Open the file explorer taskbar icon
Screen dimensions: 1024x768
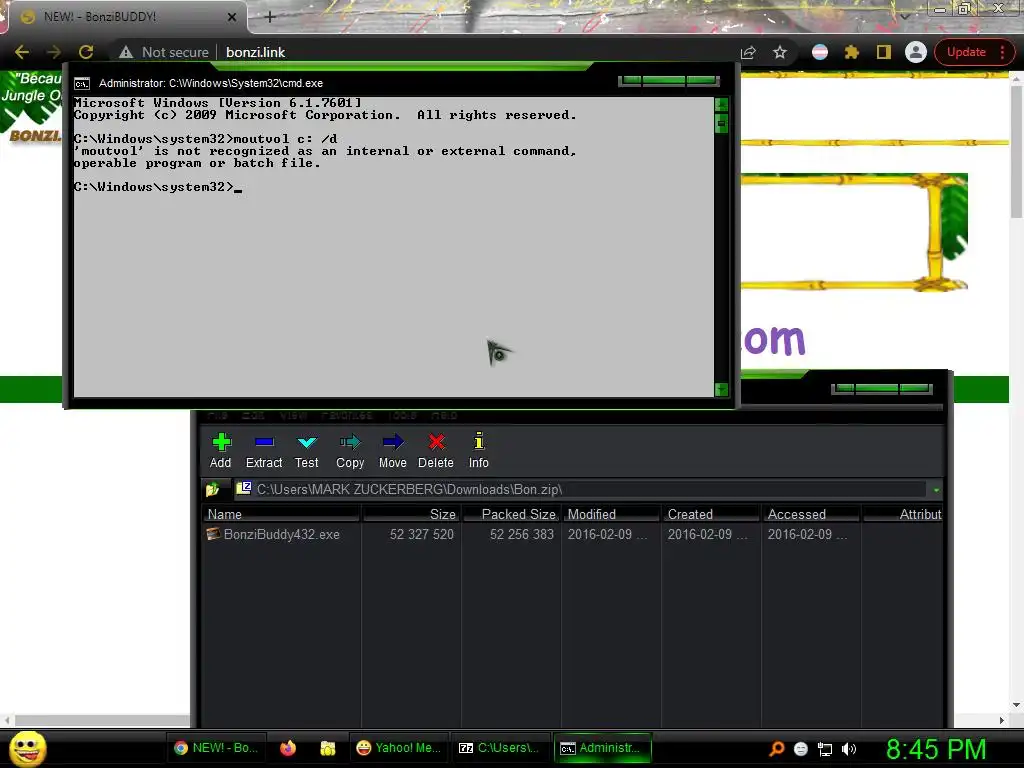click(327, 748)
